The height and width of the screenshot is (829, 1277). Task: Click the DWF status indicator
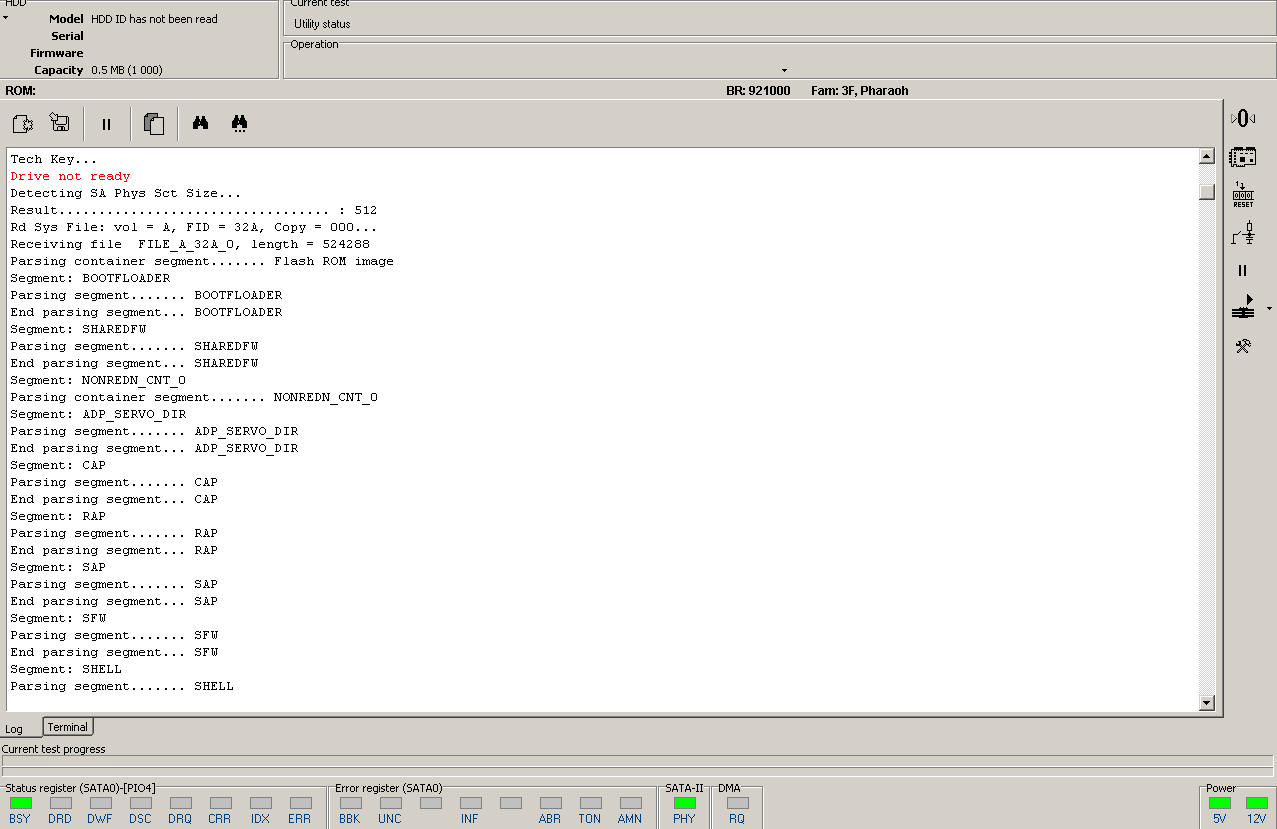click(x=101, y=803)
